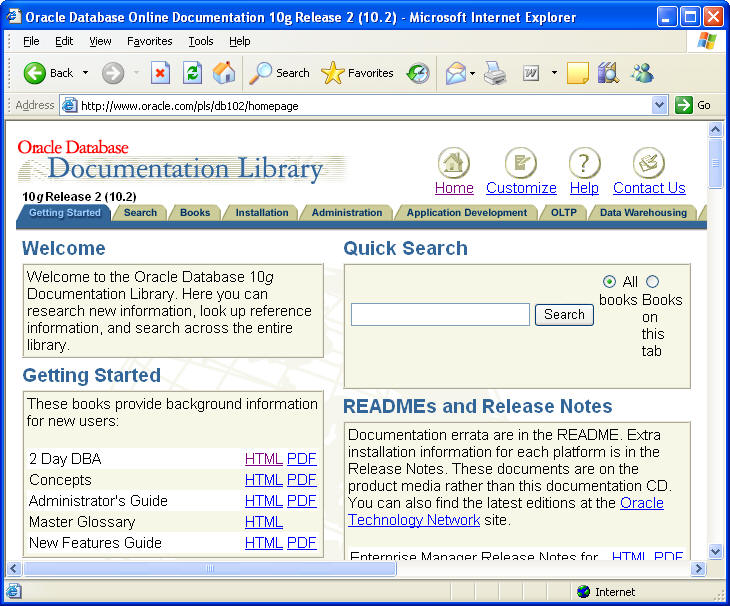Open the Favorites menu
This screenshot has width=730, height=606.
tap(149, 41)
